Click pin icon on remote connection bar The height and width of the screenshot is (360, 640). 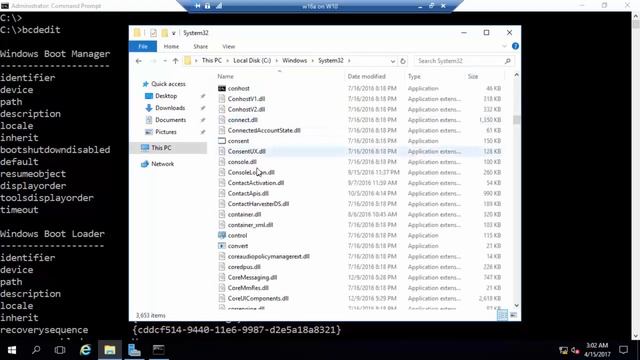coord(198,6)
